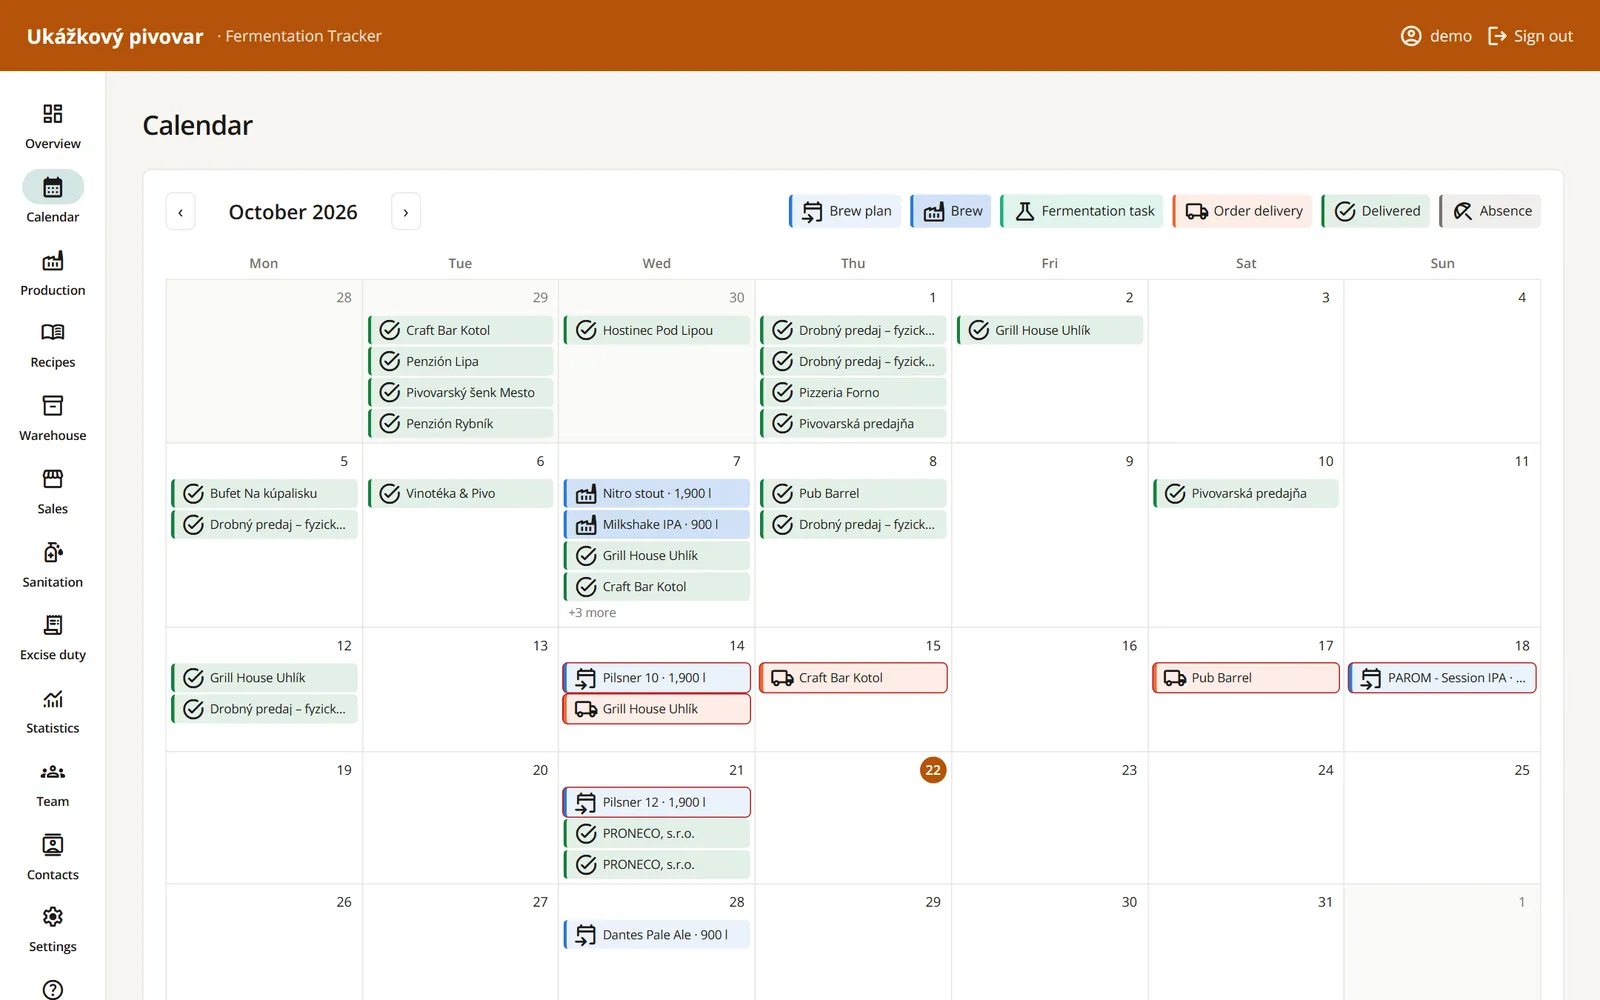Toggle the Delivered filter chip
The width and height of the screenshot is (1600, 1000).
pos(1376,211)
